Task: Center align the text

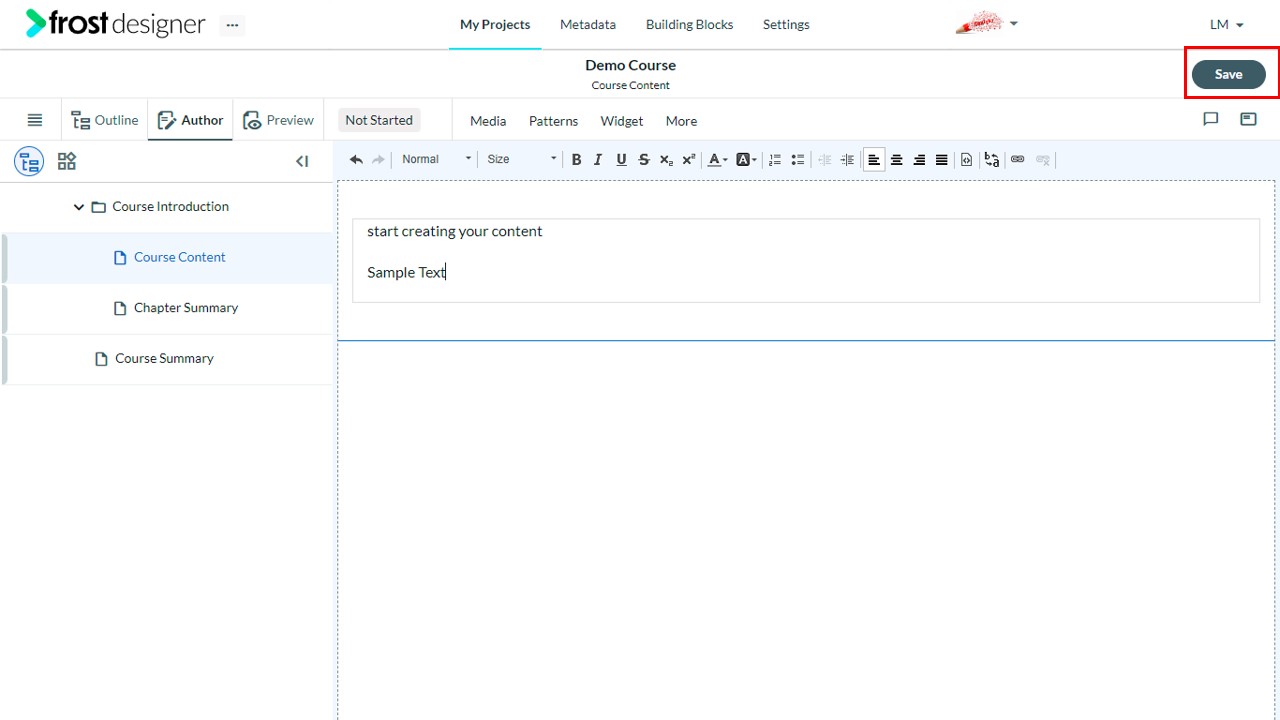Action: coord(897,159)
